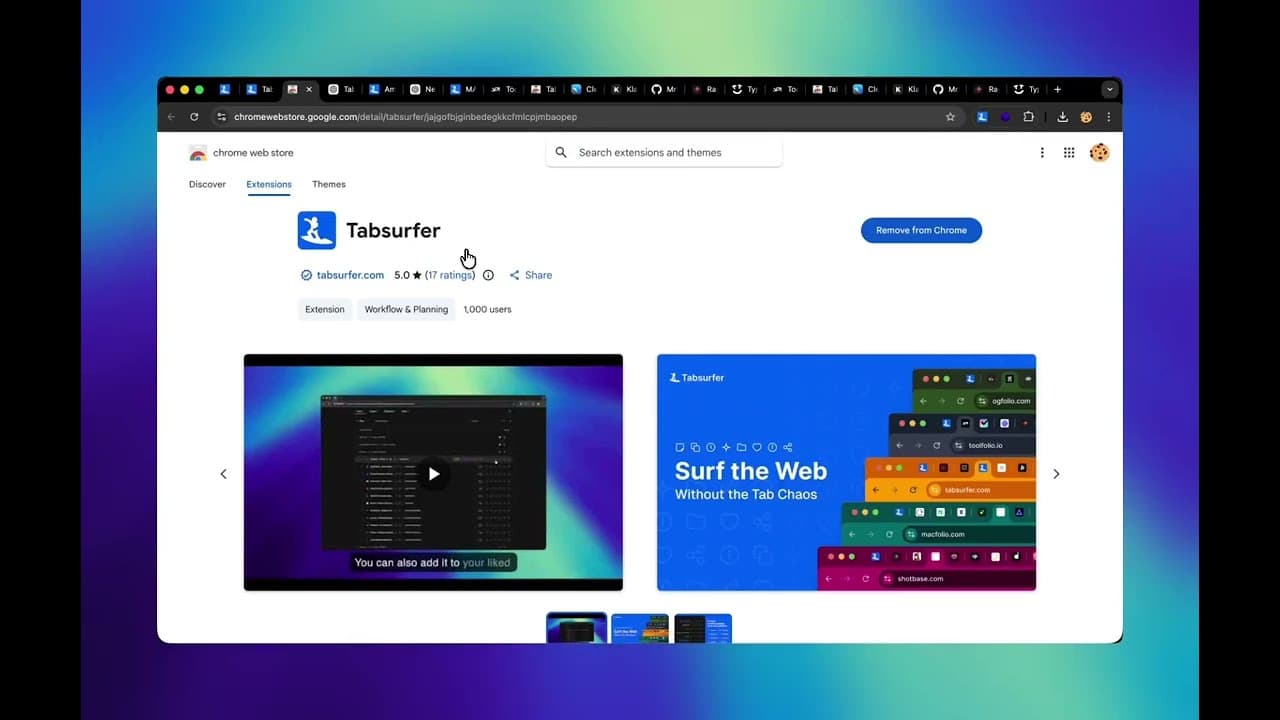Image resolution: width=1280 pixels, height=720 pixels.
Task: Open the Google apps grid
Action: pos(1069,153)
